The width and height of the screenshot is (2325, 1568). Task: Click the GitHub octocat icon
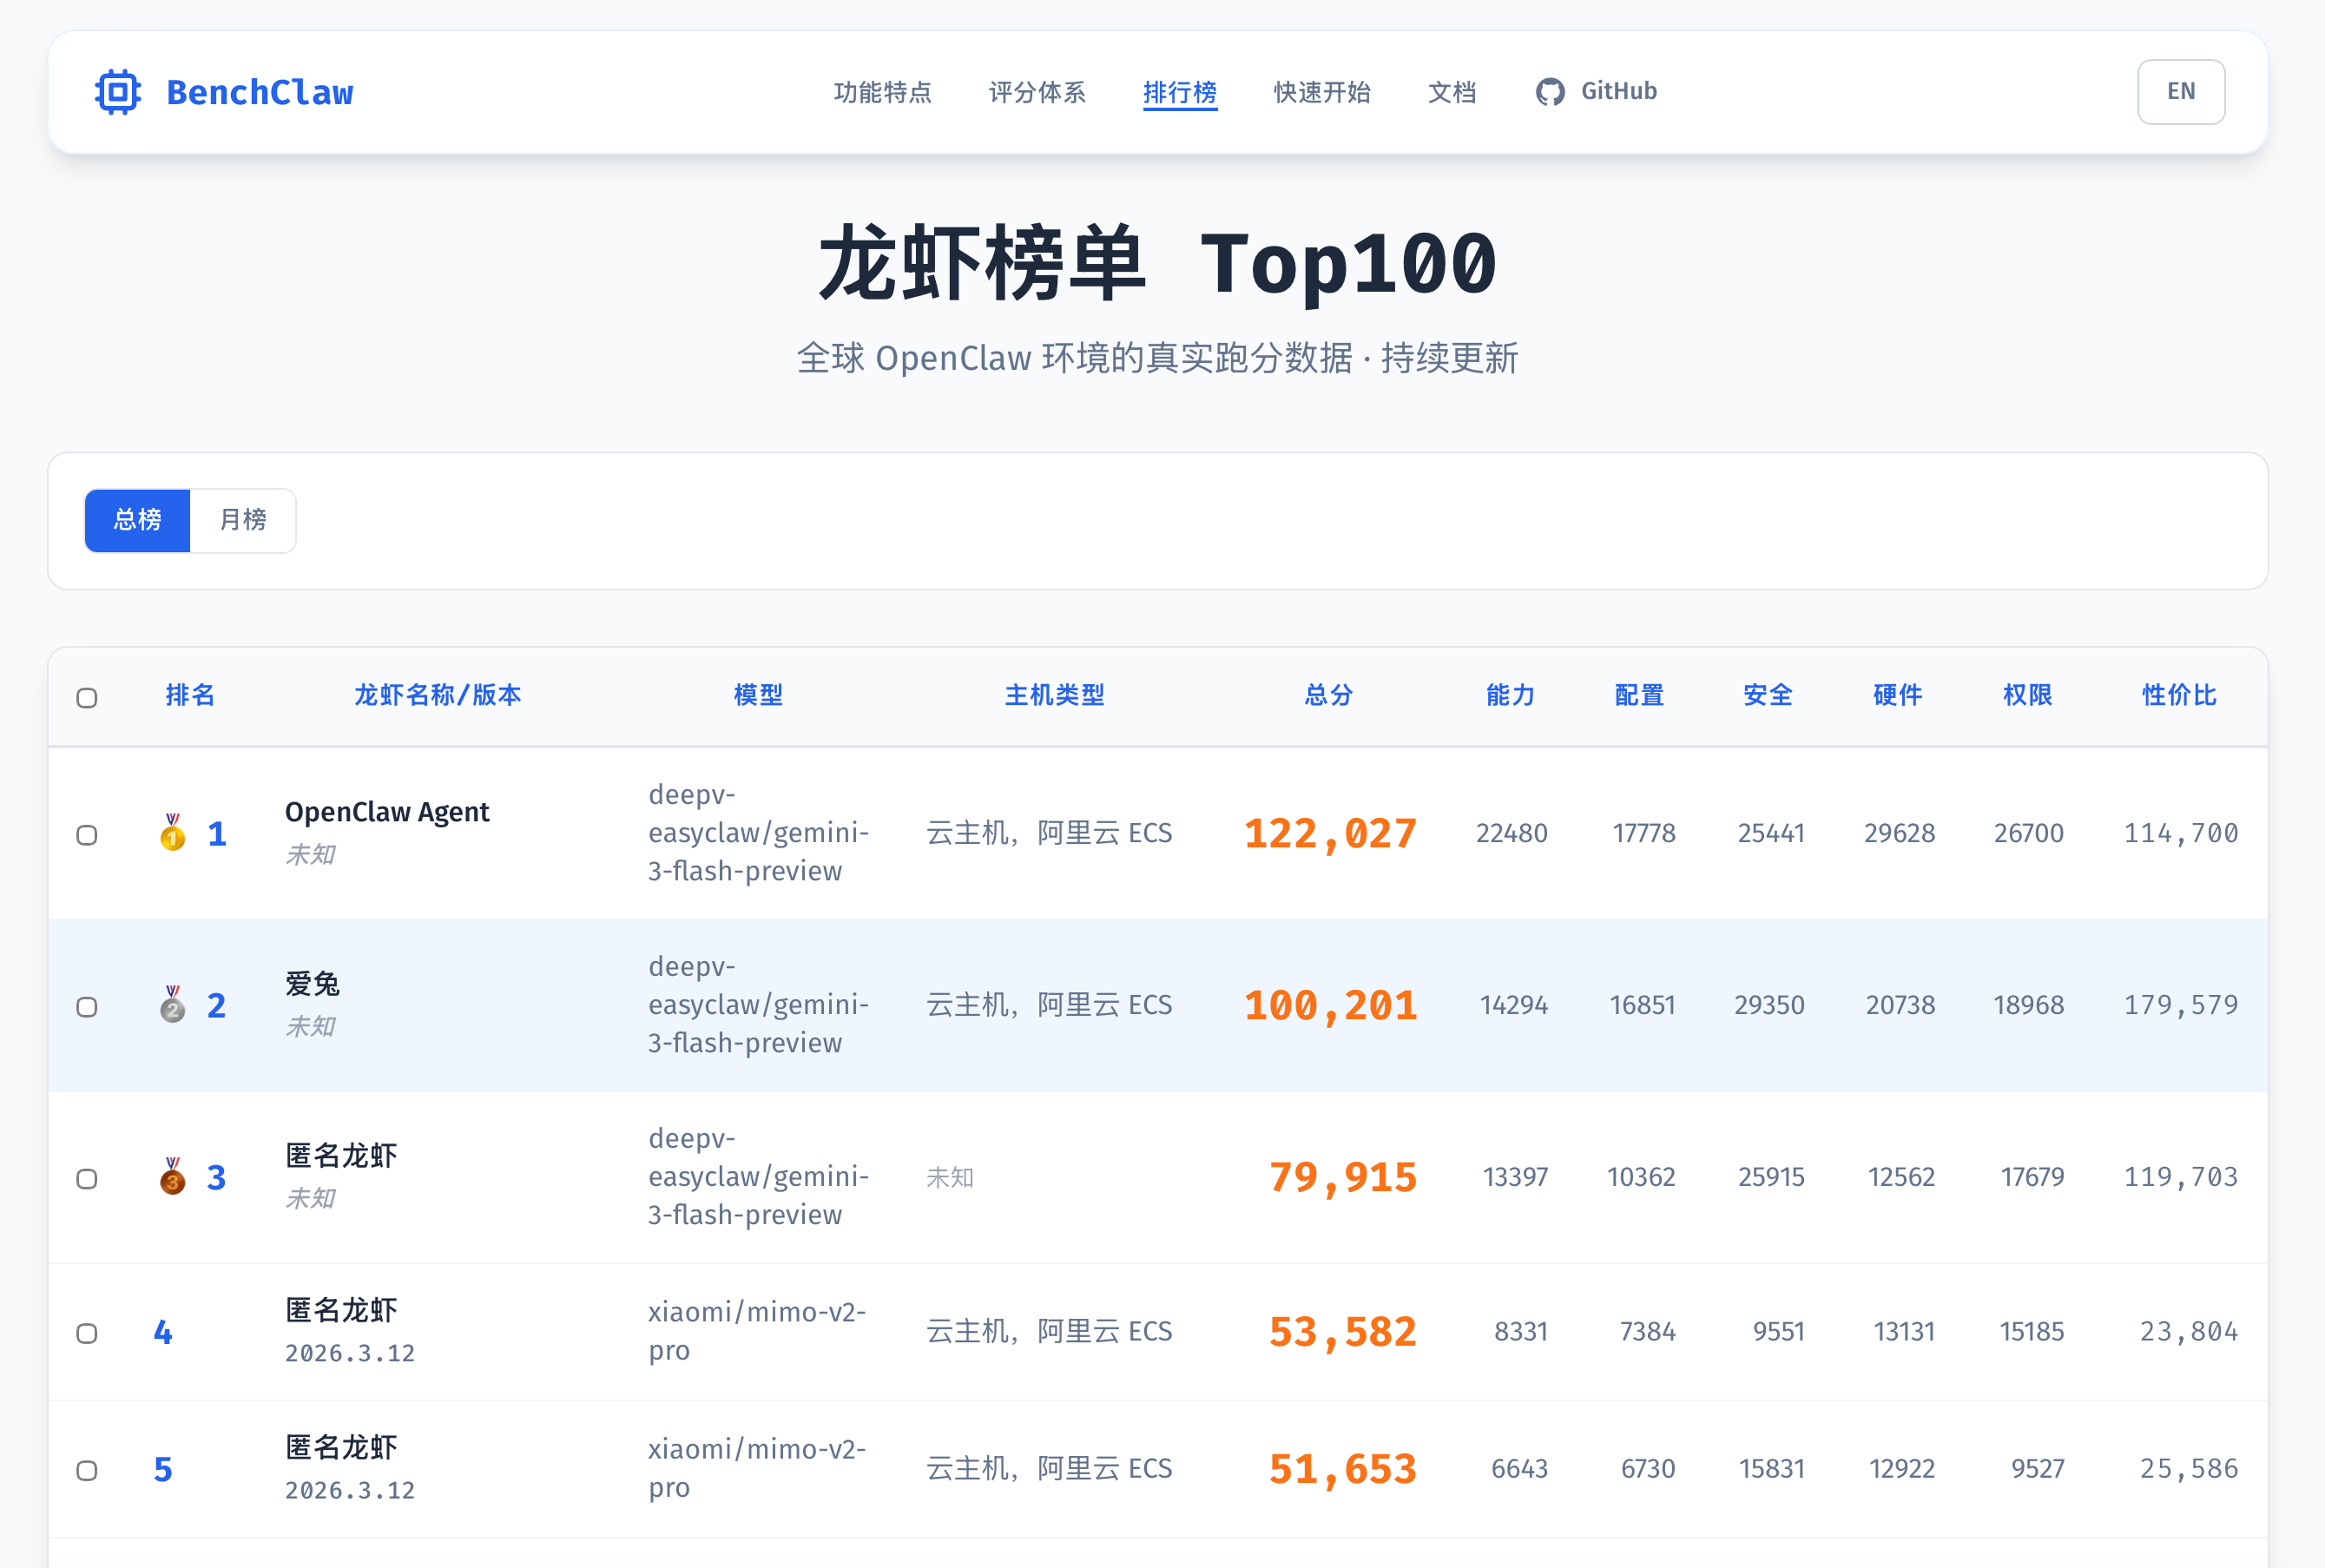pyautogui.click(x=1549, y=92)
